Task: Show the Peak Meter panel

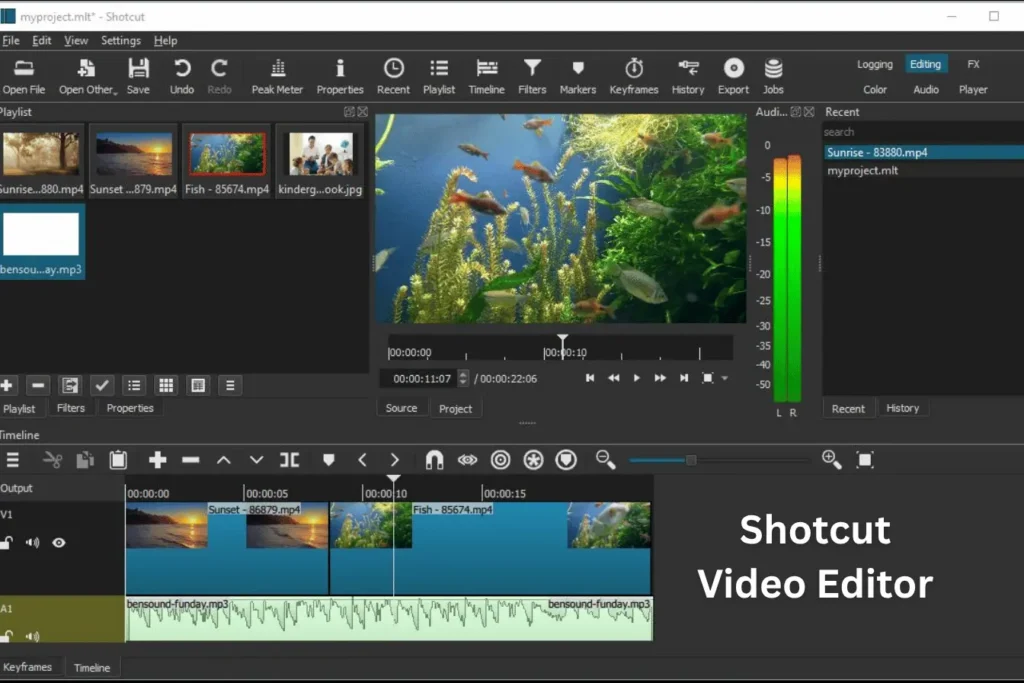Action: coord(278,76)
